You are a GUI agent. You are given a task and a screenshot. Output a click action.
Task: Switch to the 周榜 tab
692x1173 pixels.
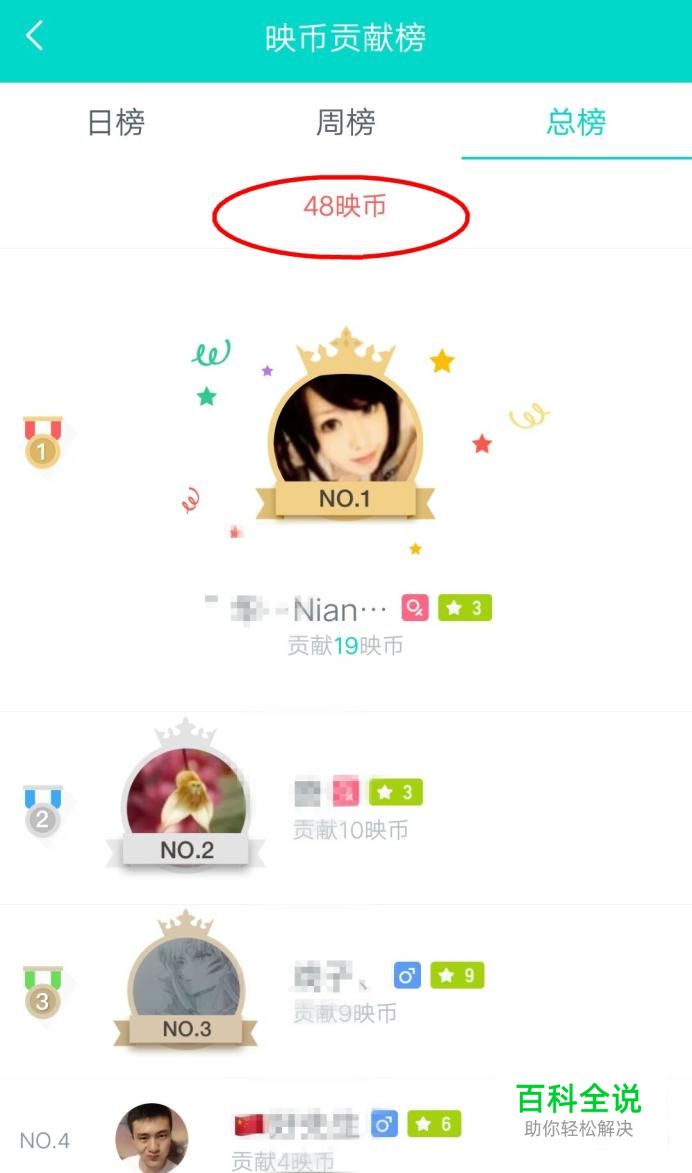pyautogui.click(x=346, y=122)
